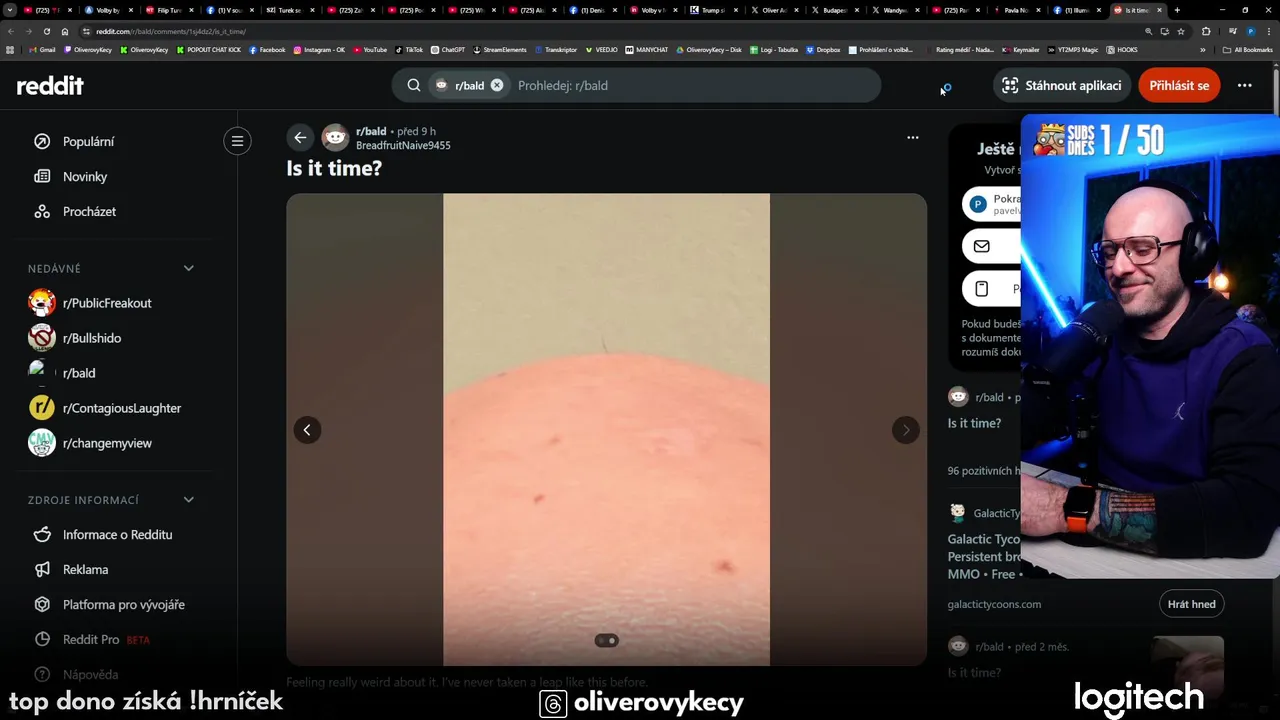Viewport: 1280px width, 720px height.
Task: Open galactictycoons.com ad link
Action: pyautogui.click(x=994, y=604)
